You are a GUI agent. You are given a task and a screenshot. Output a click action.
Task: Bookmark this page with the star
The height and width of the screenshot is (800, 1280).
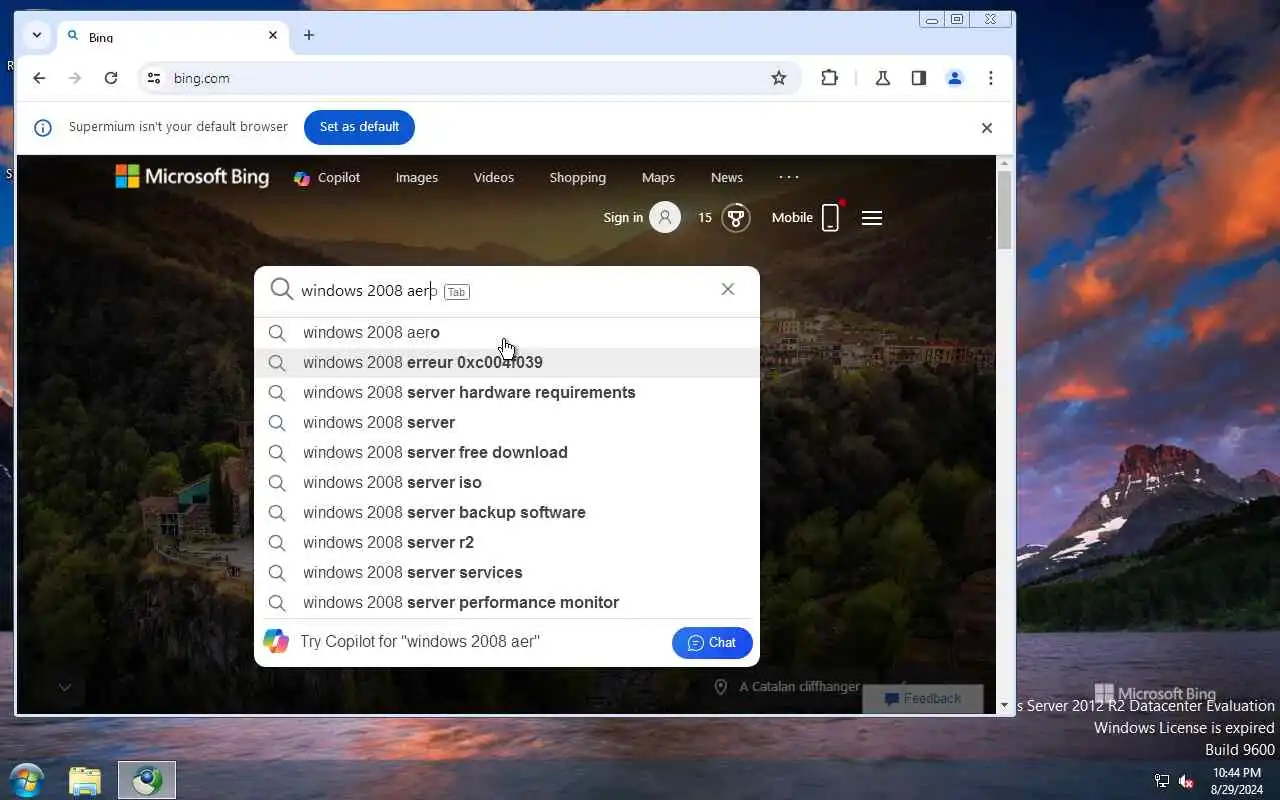[x=779, y=78]
